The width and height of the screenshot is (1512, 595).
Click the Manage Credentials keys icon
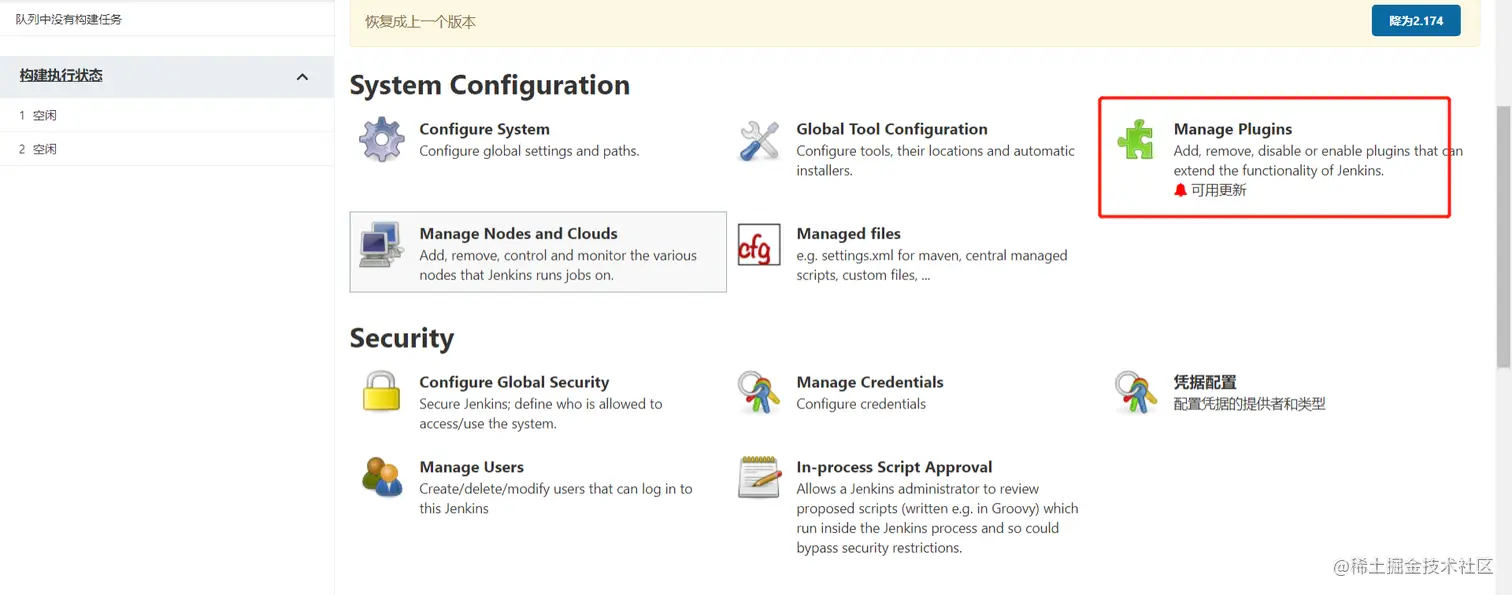coord(759,392)
